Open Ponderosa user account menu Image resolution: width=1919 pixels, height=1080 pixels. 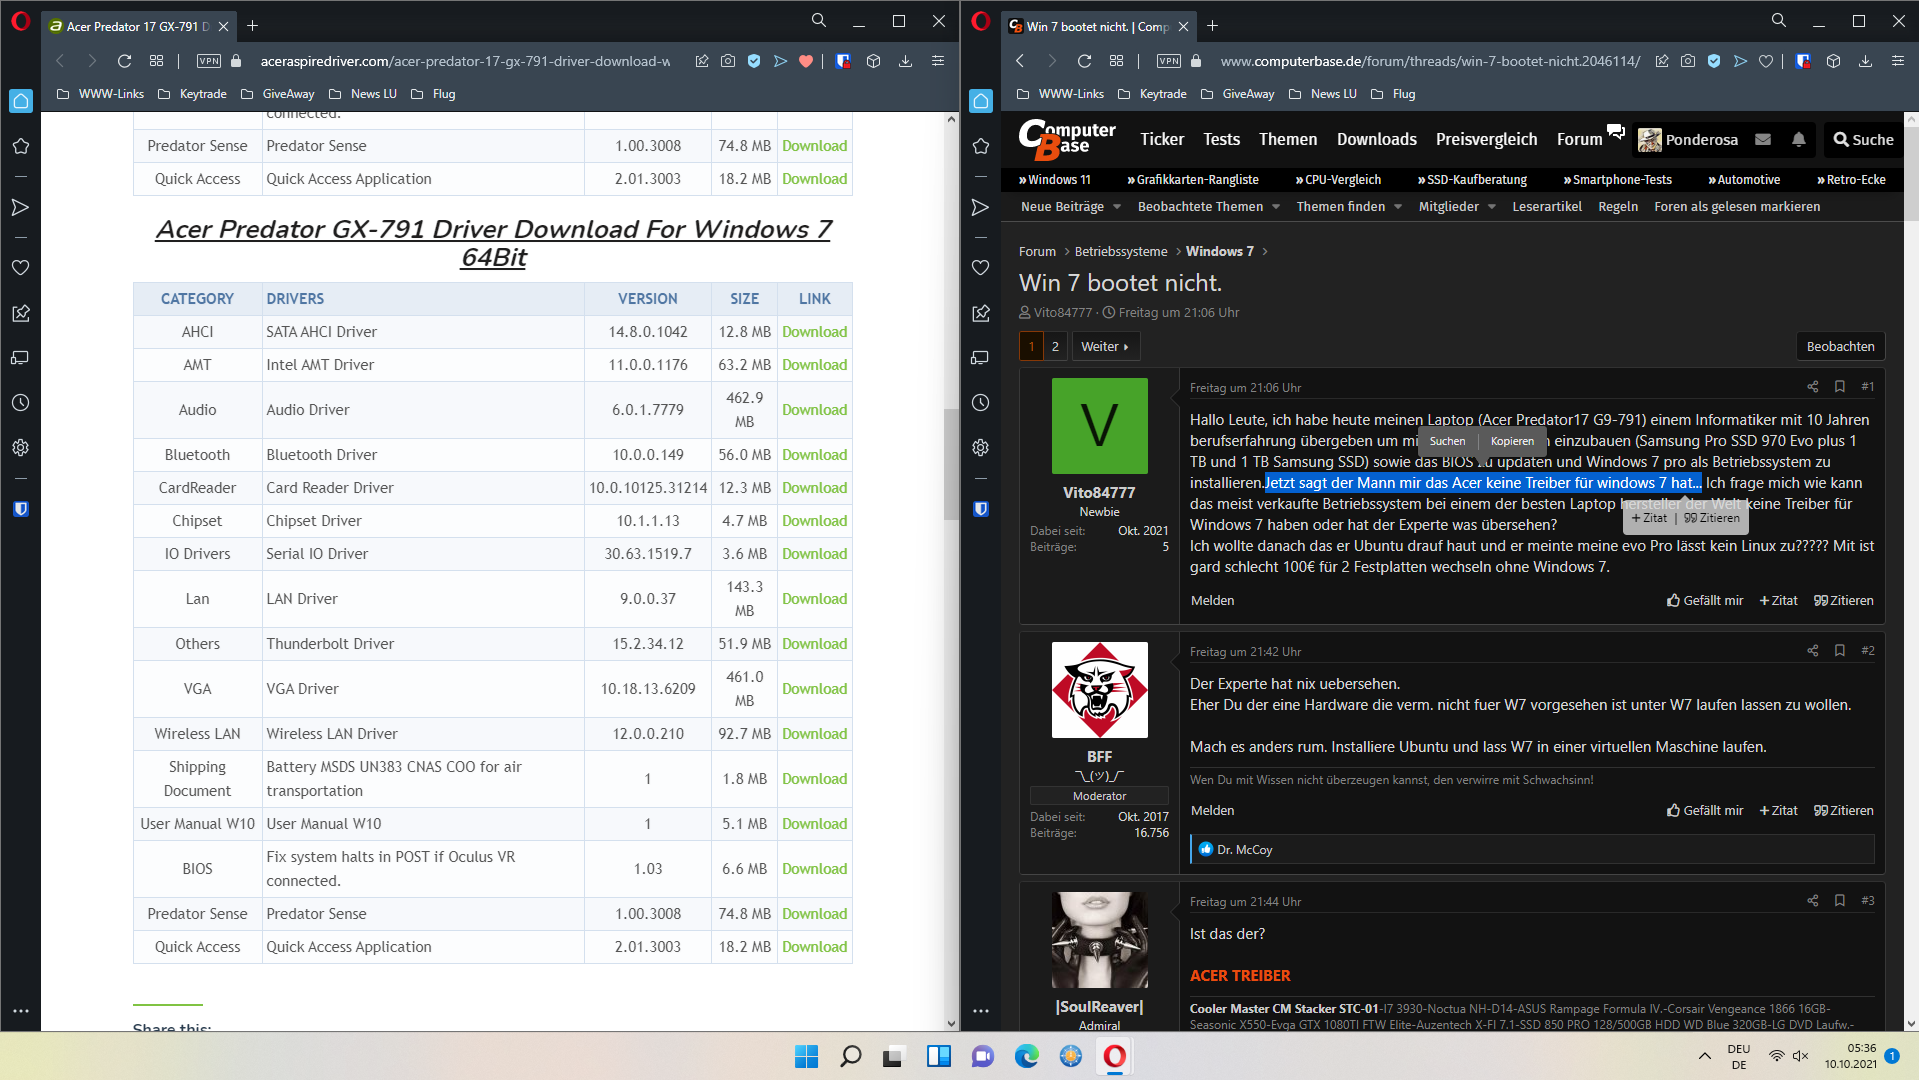click(1688, 140)
